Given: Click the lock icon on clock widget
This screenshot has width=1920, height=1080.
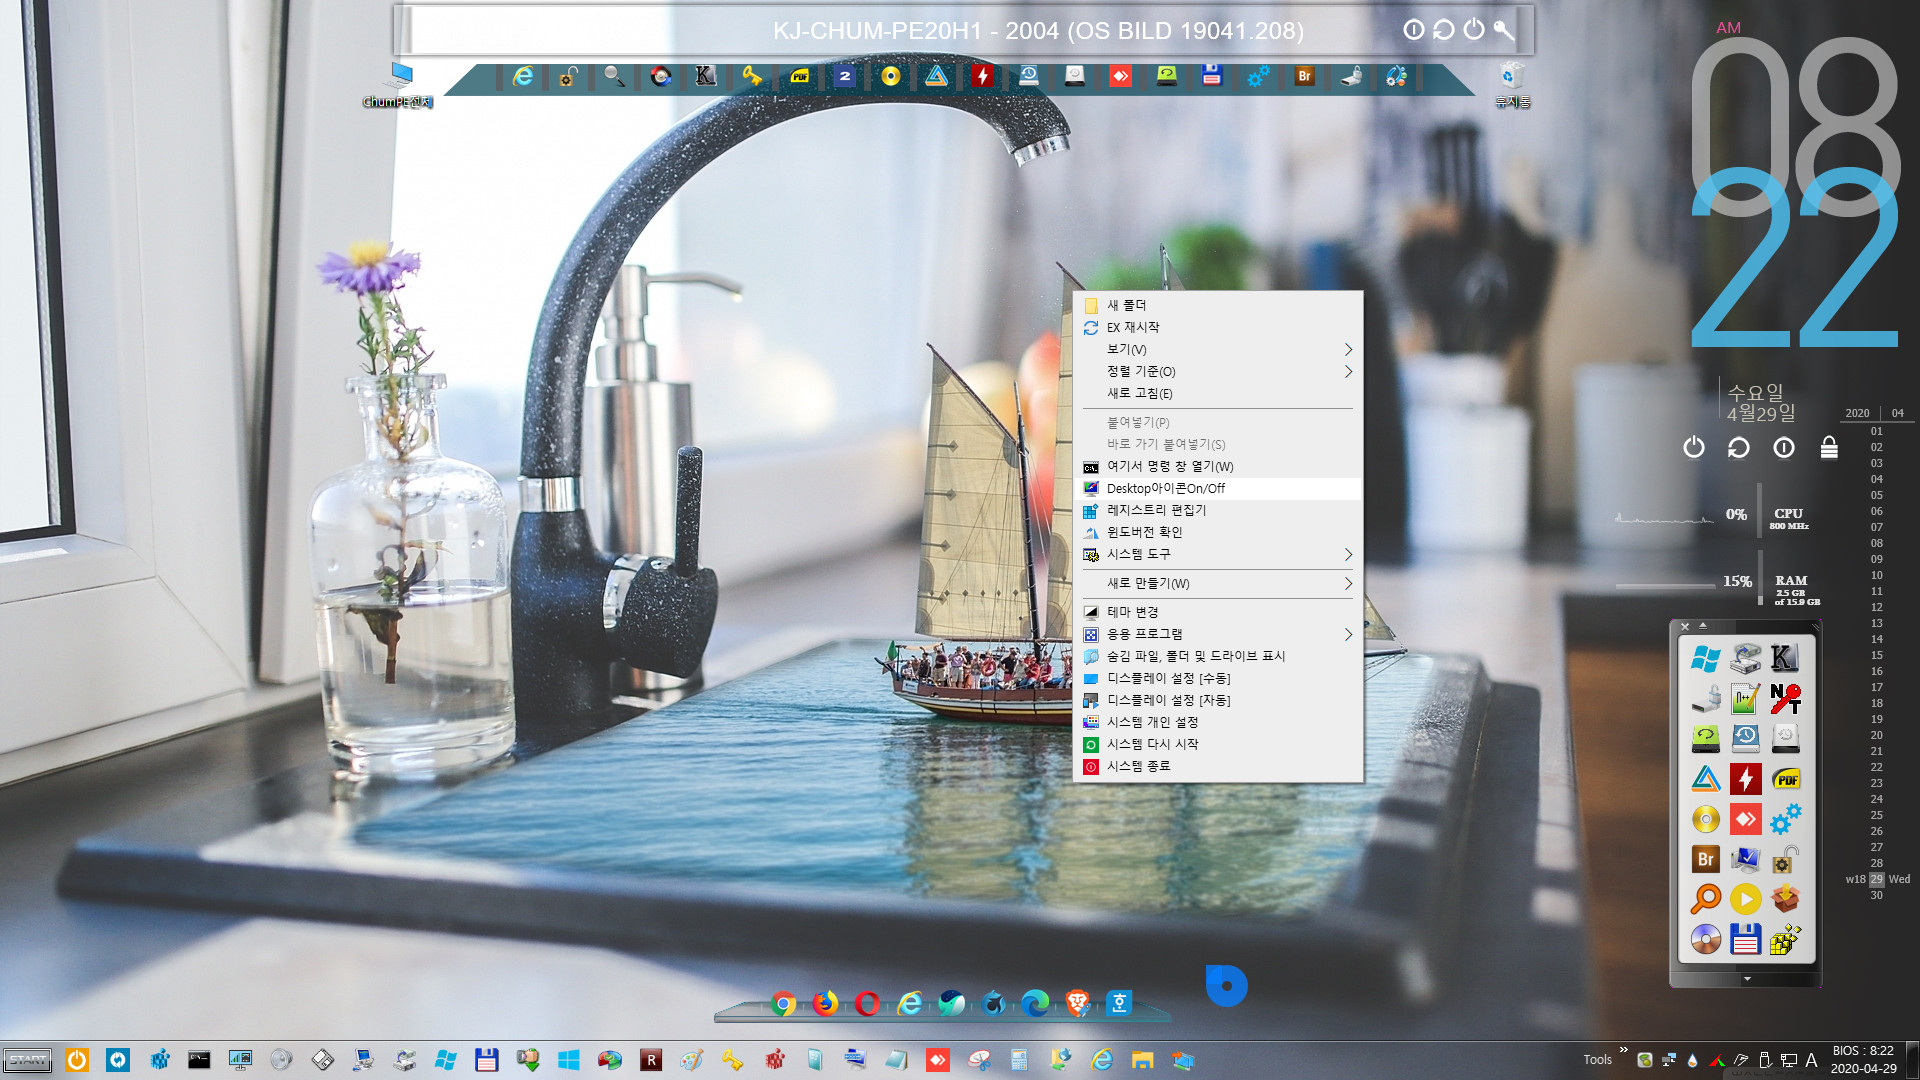Looking at the screenshot, I should (1828, 447).
